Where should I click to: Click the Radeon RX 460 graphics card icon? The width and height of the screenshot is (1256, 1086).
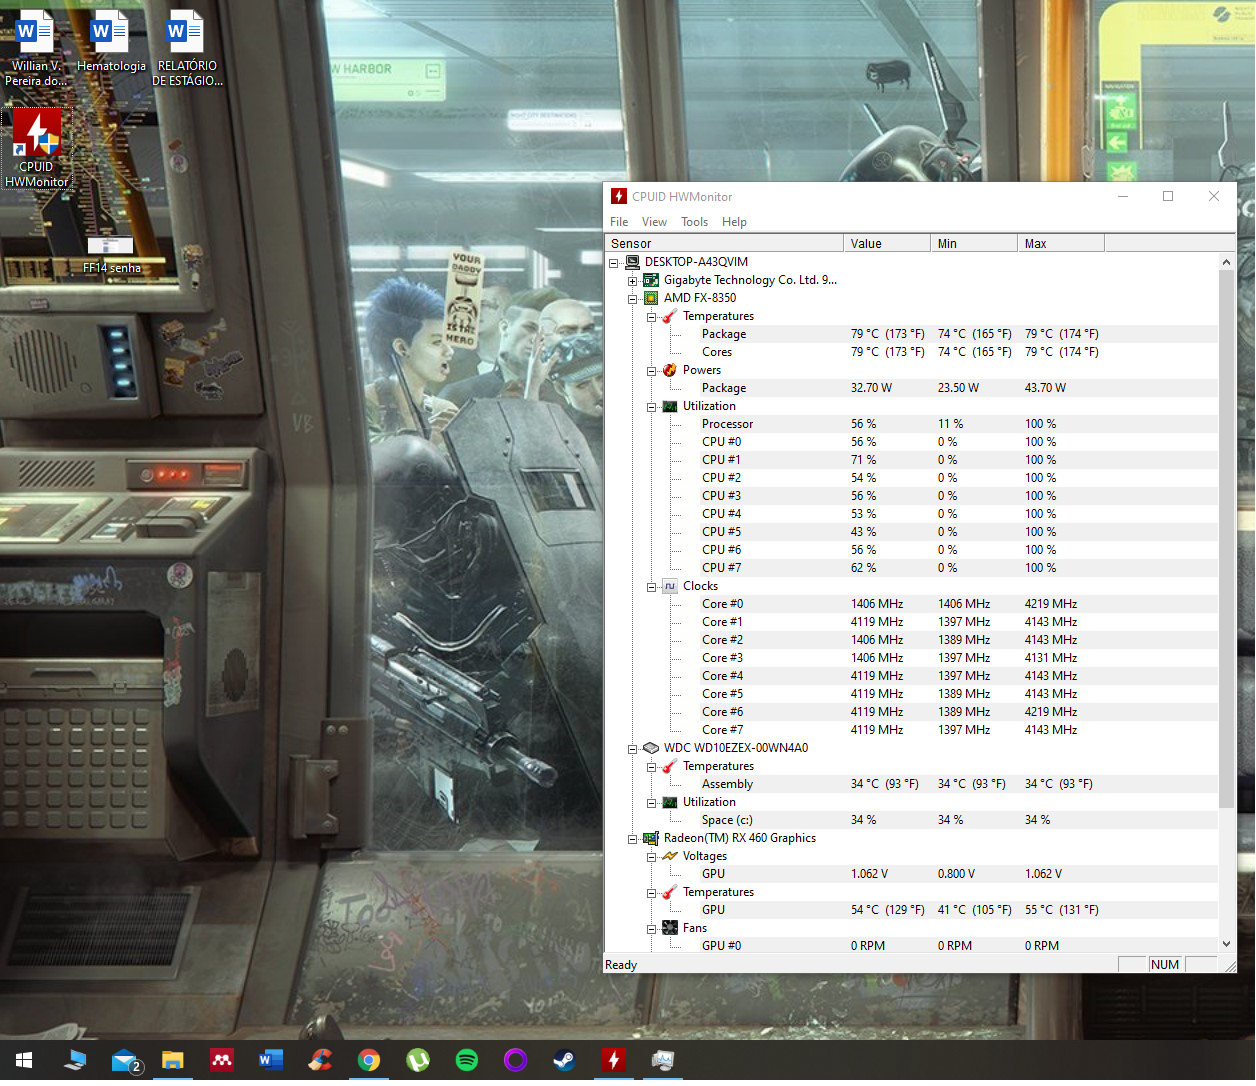pos(651,838)
